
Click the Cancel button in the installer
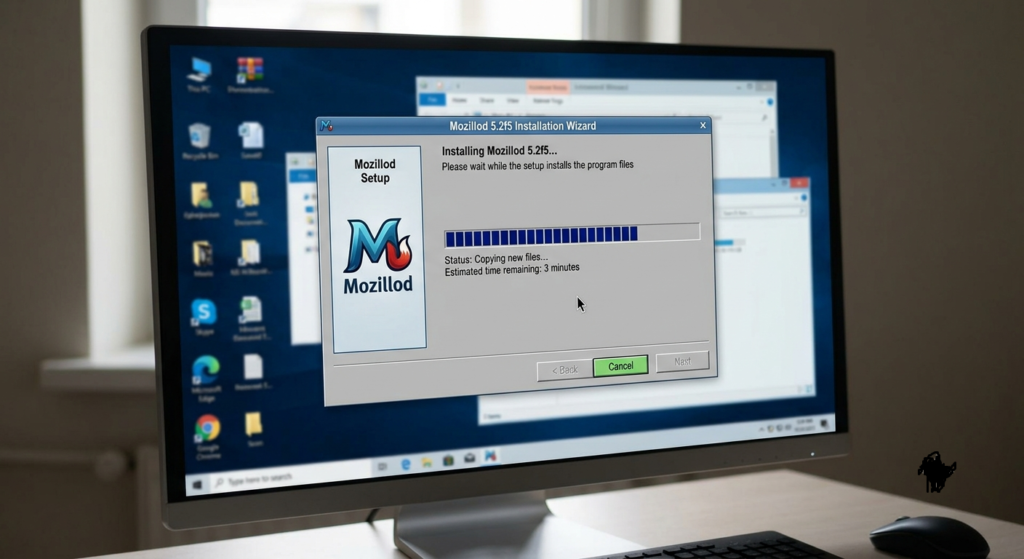(620, 366)
